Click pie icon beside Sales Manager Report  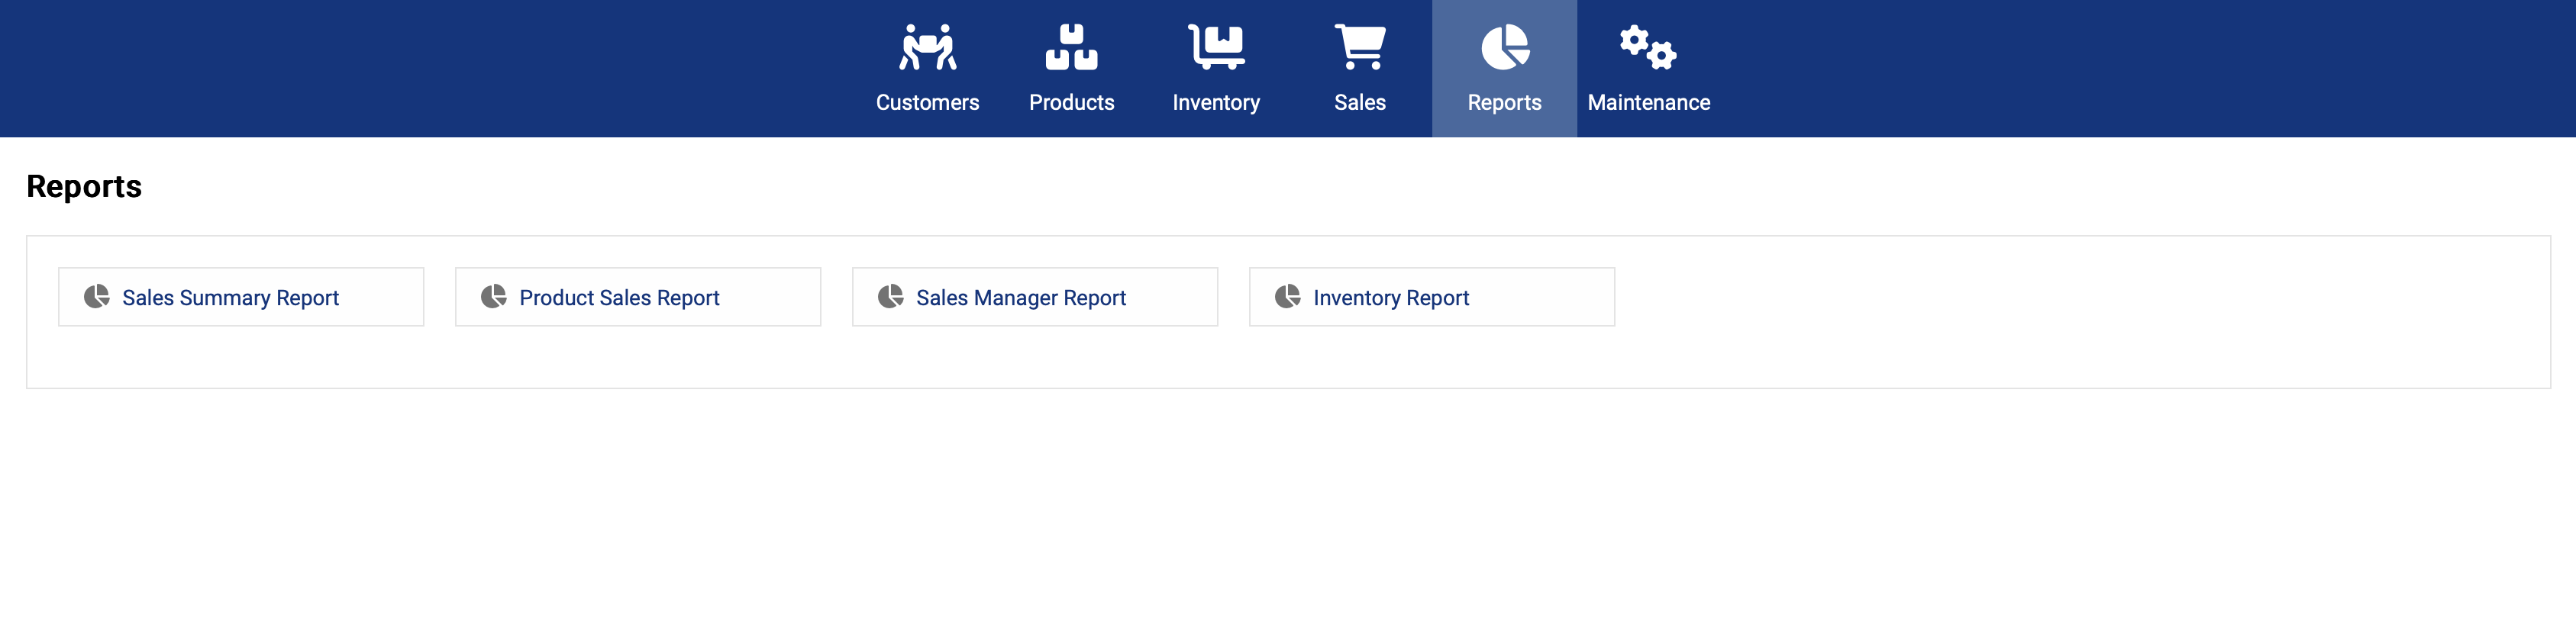pos(891,297)
